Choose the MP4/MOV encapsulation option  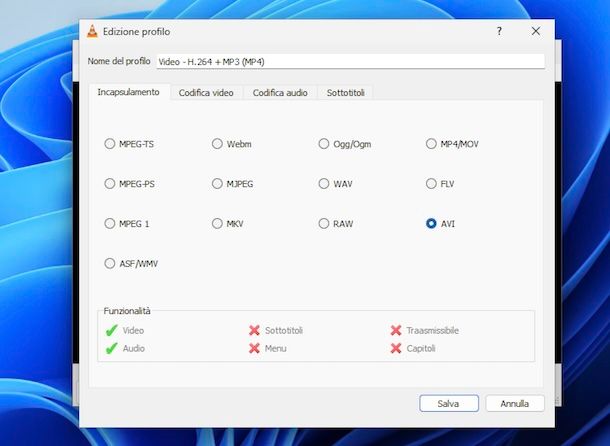pyautogui.click(x=432, y=144)
